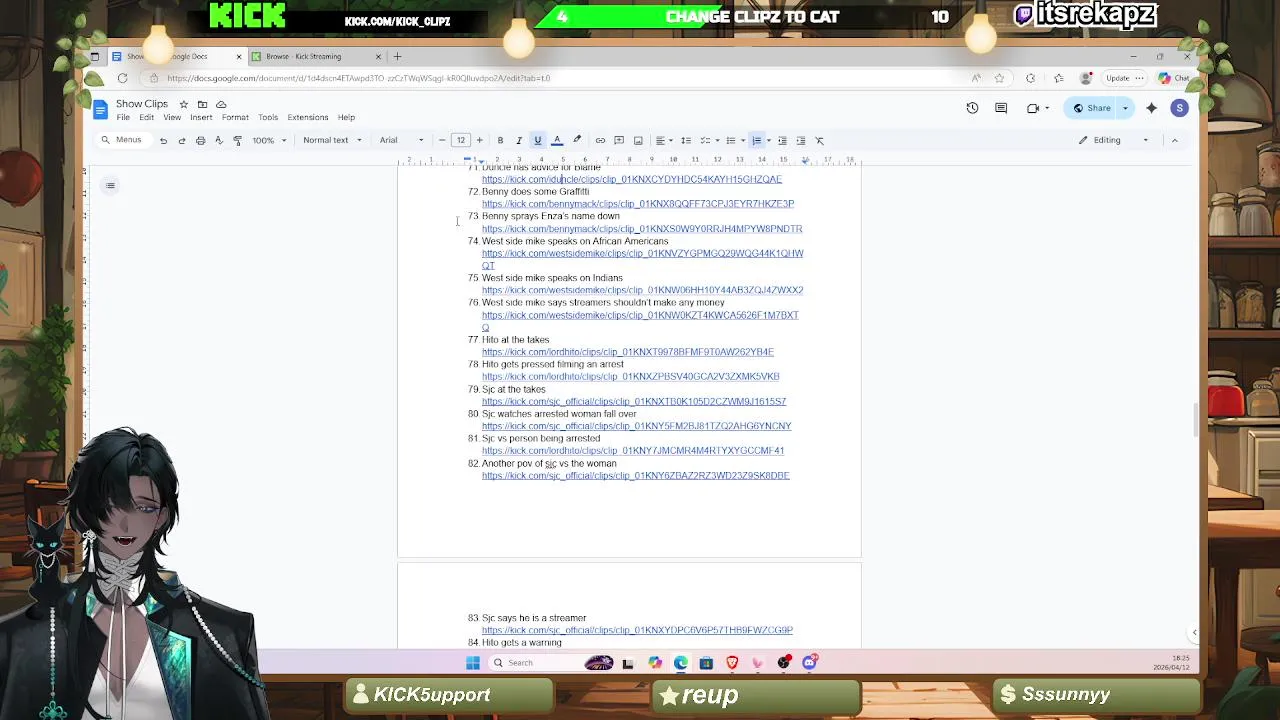1280x720 pixels.
Task: Open link for Hito at the takes
Action: click(x=628, y=352)
